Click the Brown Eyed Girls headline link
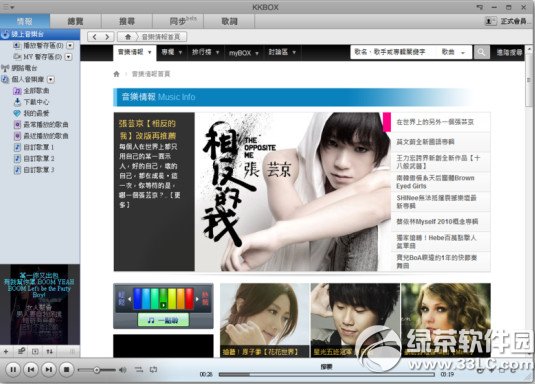The height and width of the screenshot is (384, 535). pyautogui.click(x=435, y=182)
